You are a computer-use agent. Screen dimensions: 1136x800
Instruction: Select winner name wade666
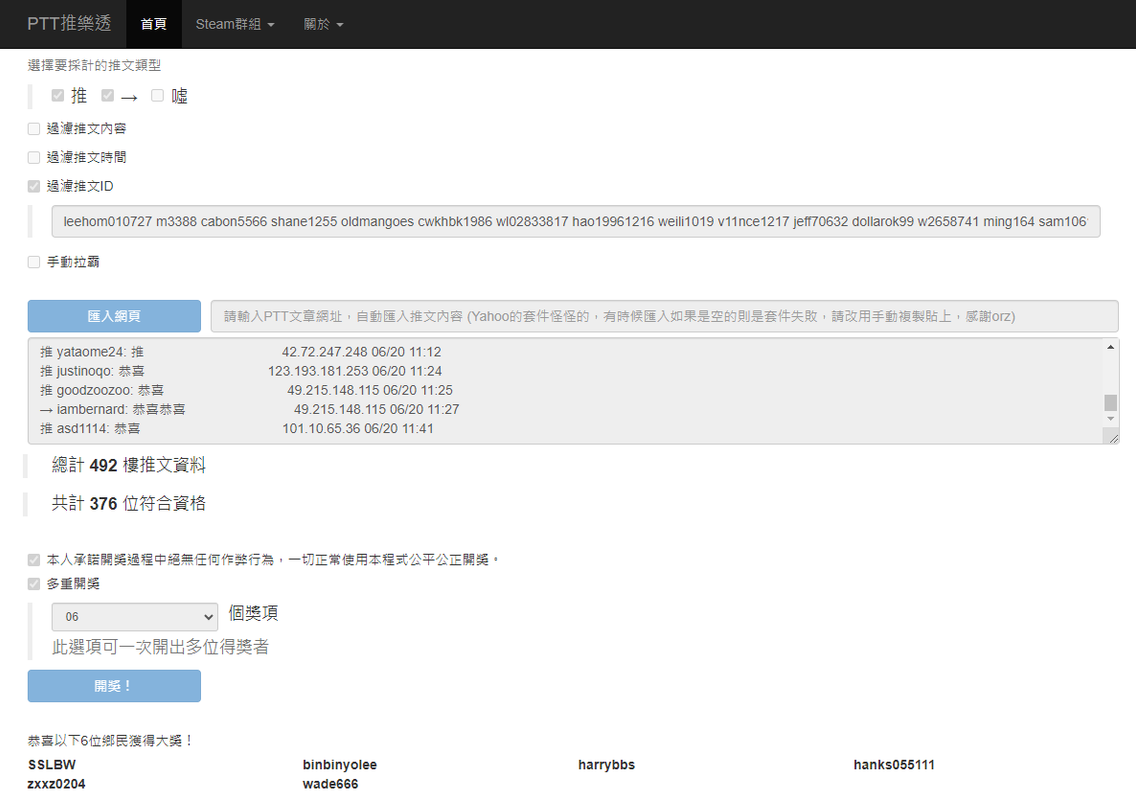pos(330,784)
